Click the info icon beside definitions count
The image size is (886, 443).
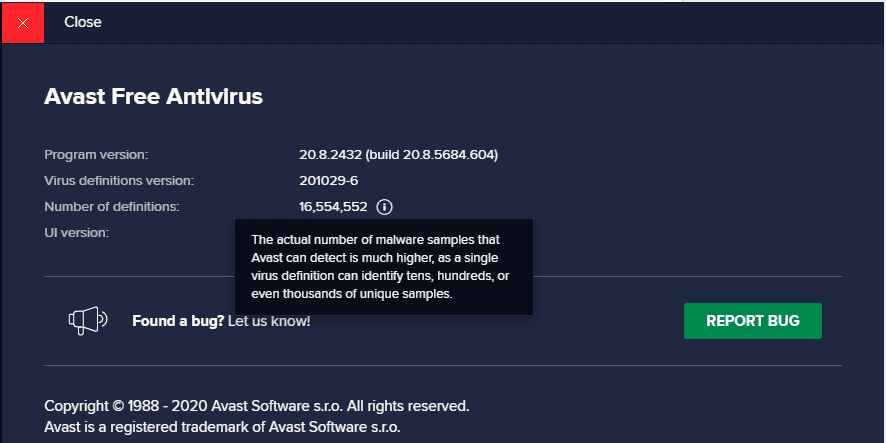[385, 207]
